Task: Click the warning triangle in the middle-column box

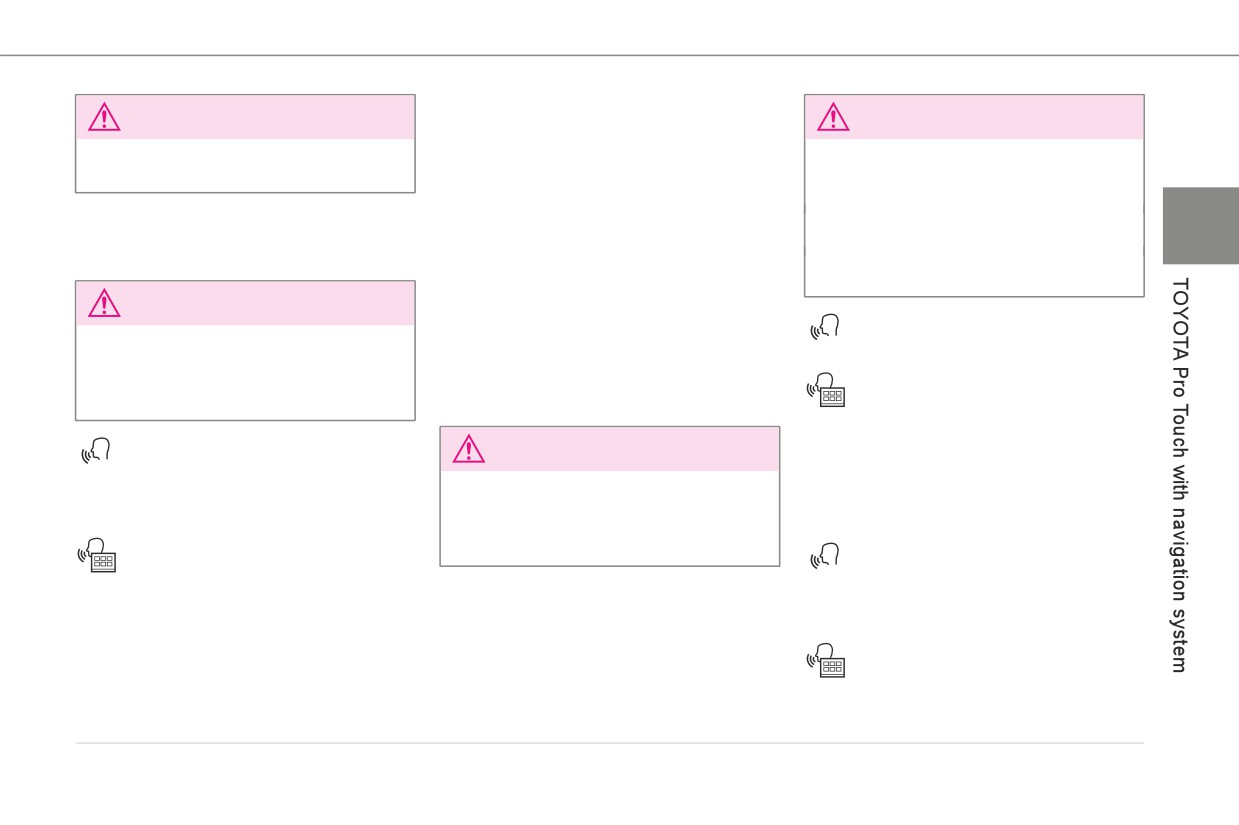Action: pyautogui.click(x=468, y=450)
